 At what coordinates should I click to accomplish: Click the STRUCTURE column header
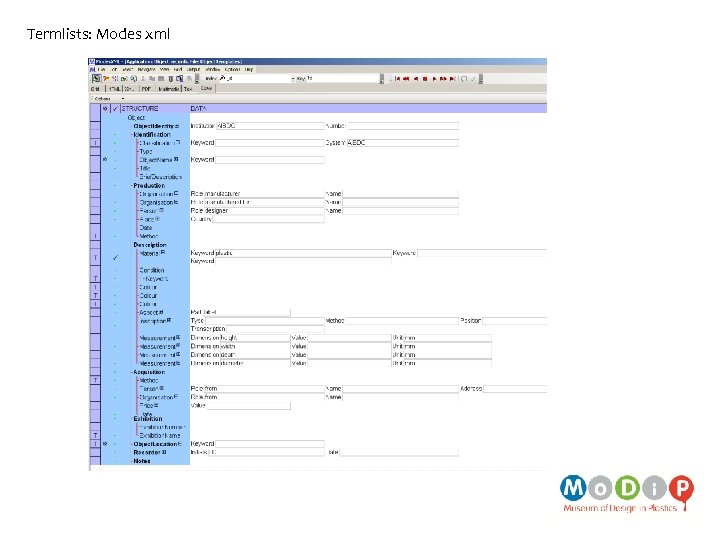(x=140, y=108)
